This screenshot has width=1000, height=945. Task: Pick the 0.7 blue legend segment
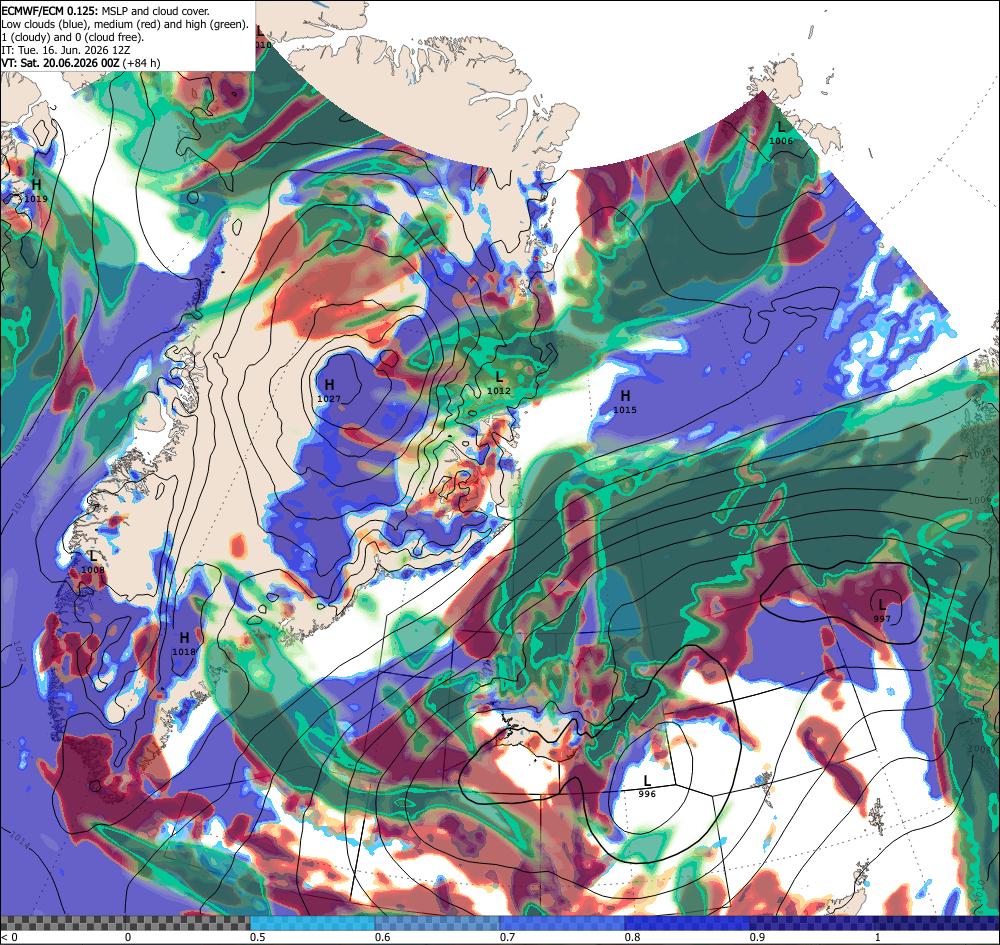(562, 923)
